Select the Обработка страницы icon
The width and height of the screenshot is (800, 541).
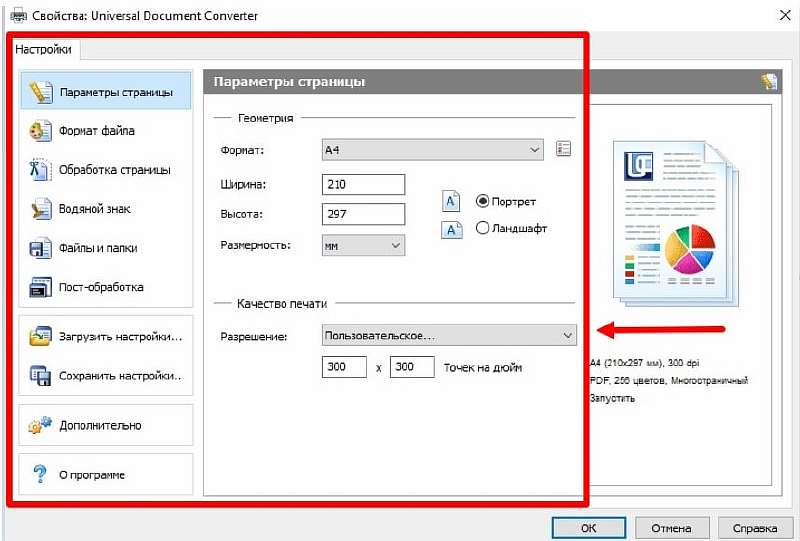pyautogui.click(x=40, y=170)
